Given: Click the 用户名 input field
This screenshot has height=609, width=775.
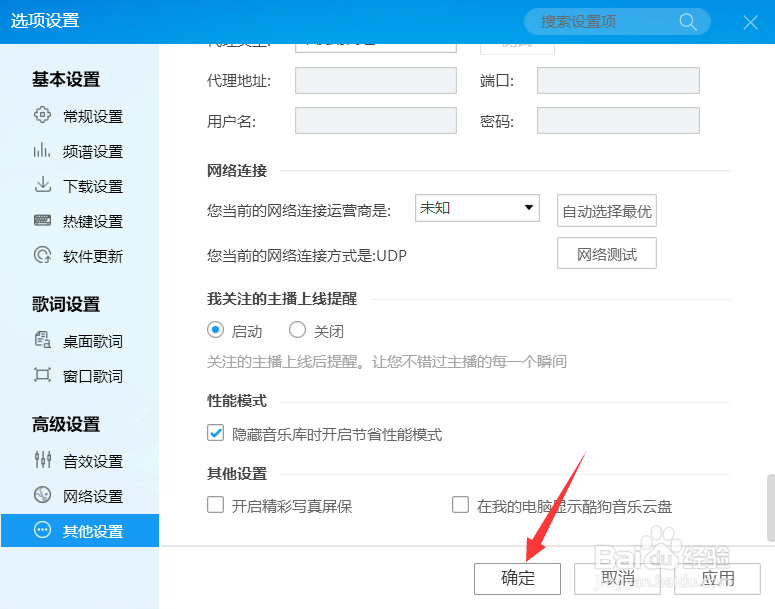Looking at the screenshot, I should point(376,121).
